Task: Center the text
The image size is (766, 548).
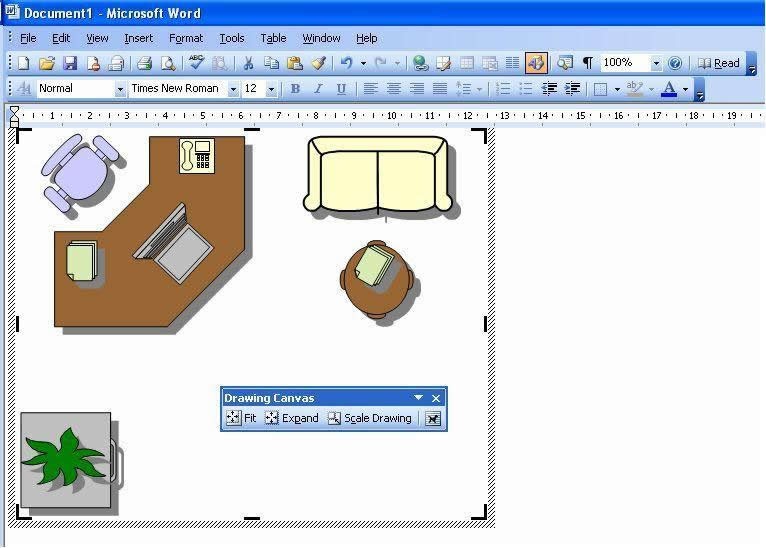Action: tap(394, 89)
